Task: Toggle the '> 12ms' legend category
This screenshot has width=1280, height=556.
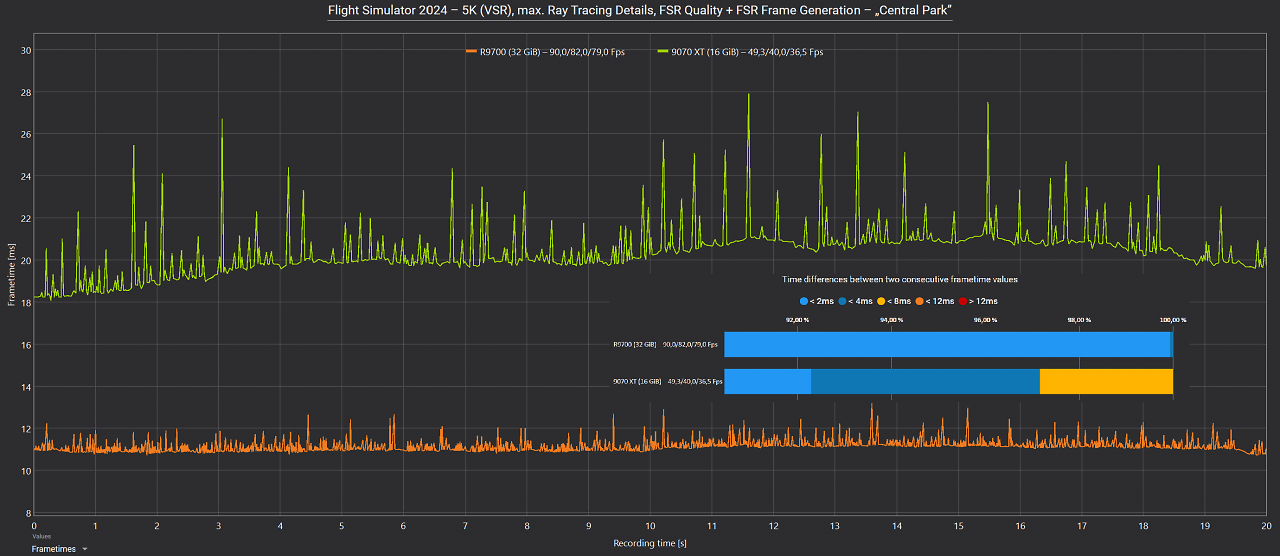Action: point(979,301)
